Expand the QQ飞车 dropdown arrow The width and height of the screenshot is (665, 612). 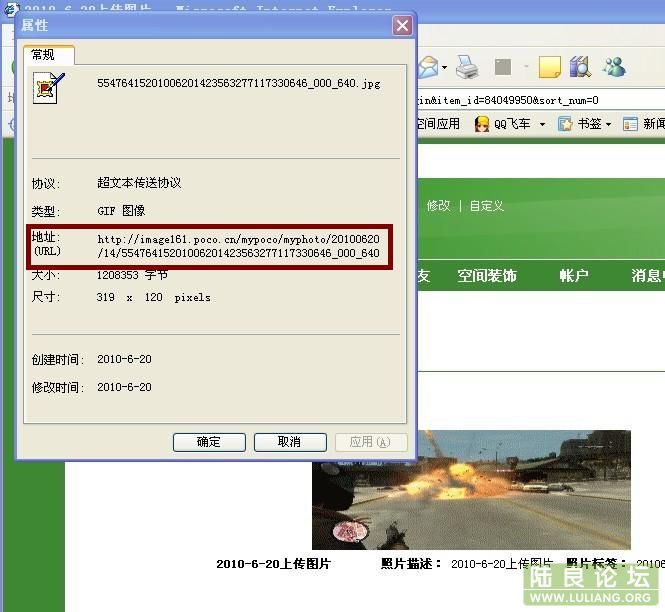pyautogui.click(x=542, y=124)
